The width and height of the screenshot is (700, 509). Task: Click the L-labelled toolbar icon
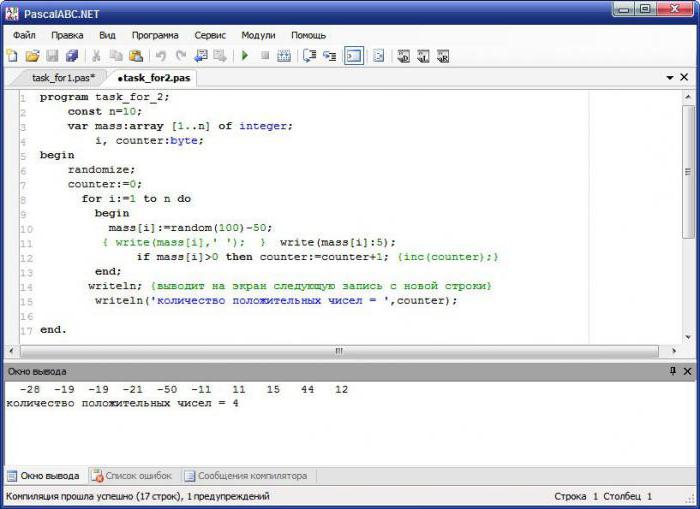click(x=423, y=56)
